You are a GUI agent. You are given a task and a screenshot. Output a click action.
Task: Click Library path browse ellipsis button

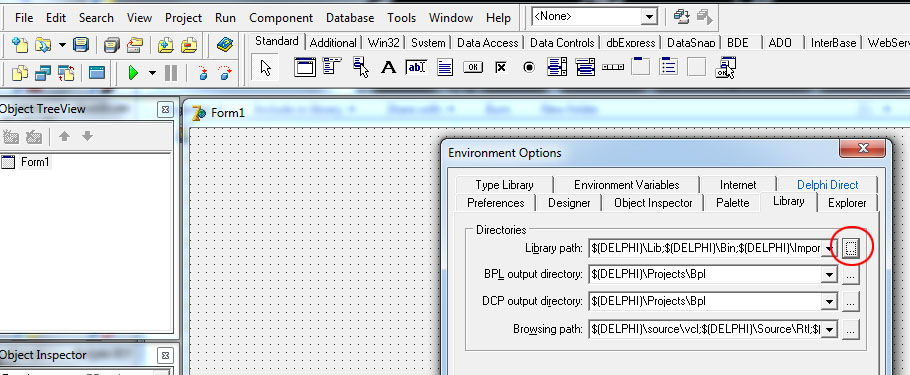[850, 248]
